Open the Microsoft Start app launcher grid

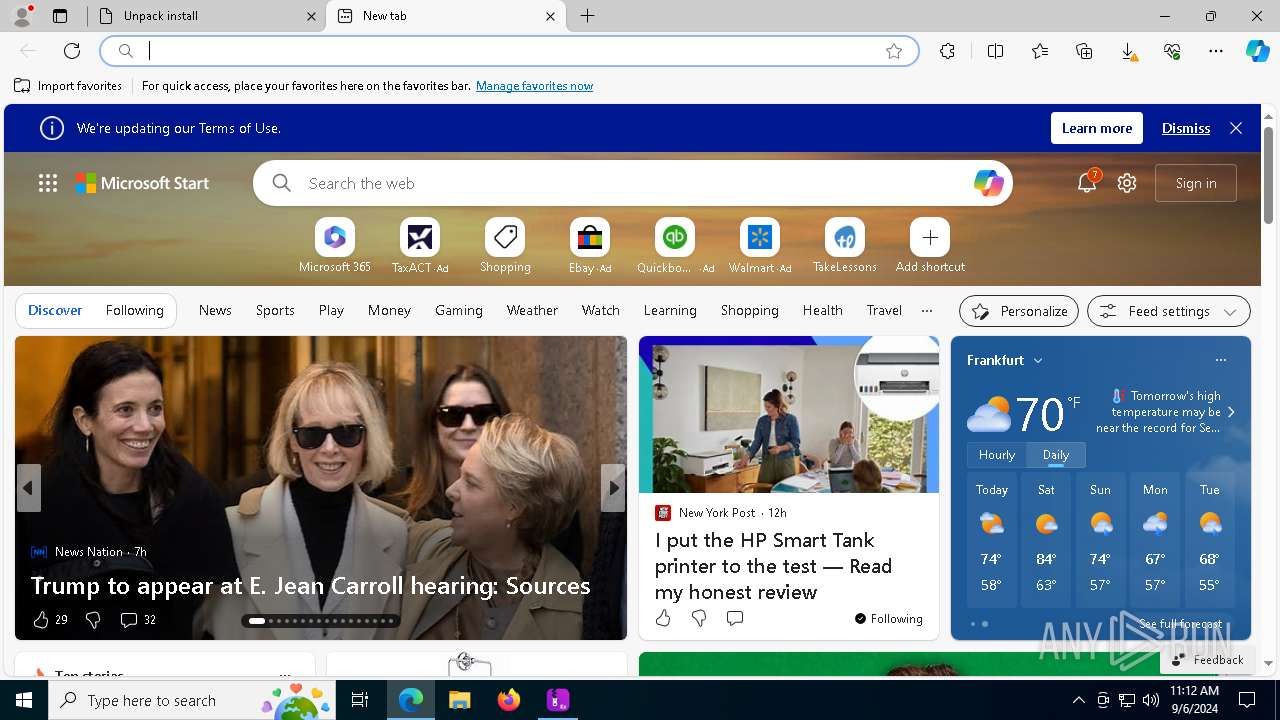point(48,183)
